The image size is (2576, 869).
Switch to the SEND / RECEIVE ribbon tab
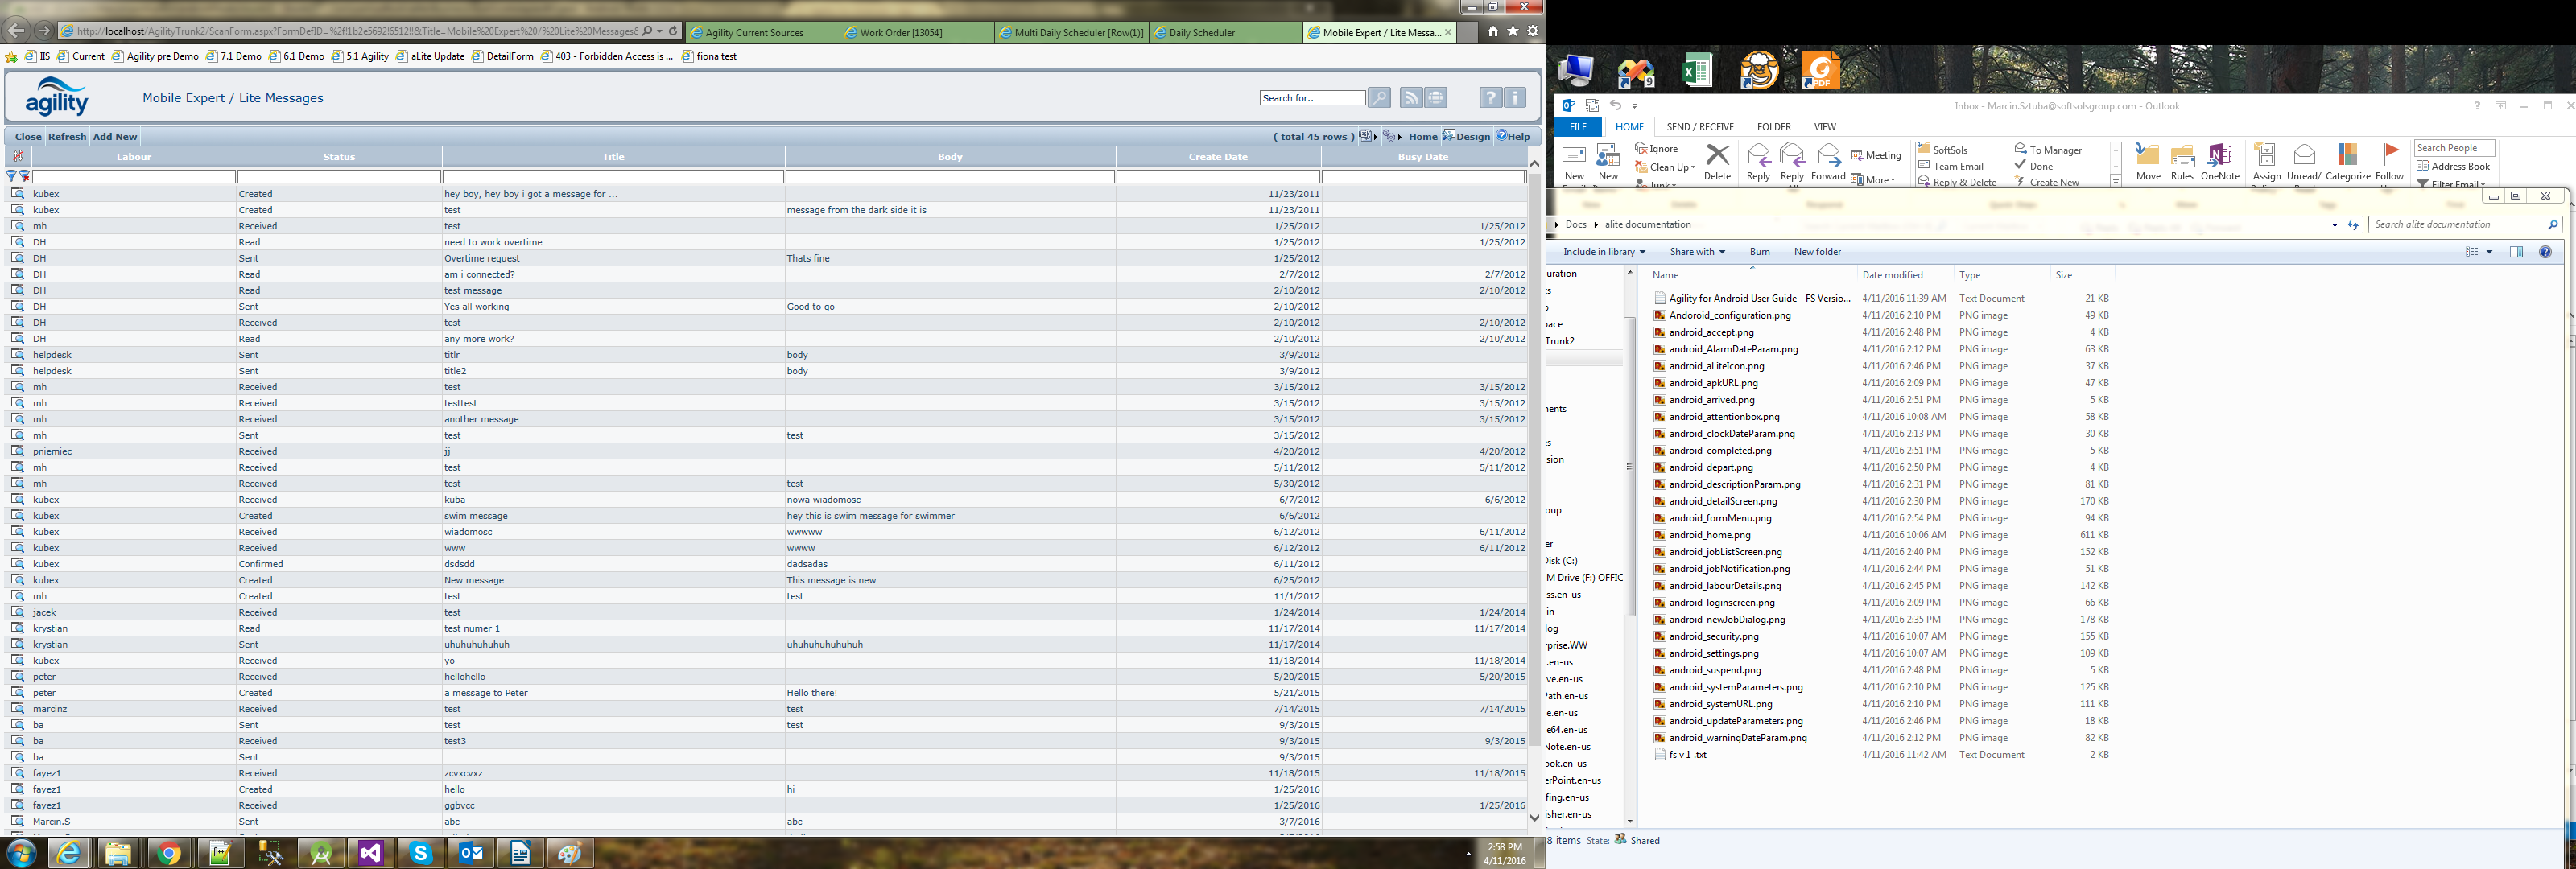(1700, 127)
